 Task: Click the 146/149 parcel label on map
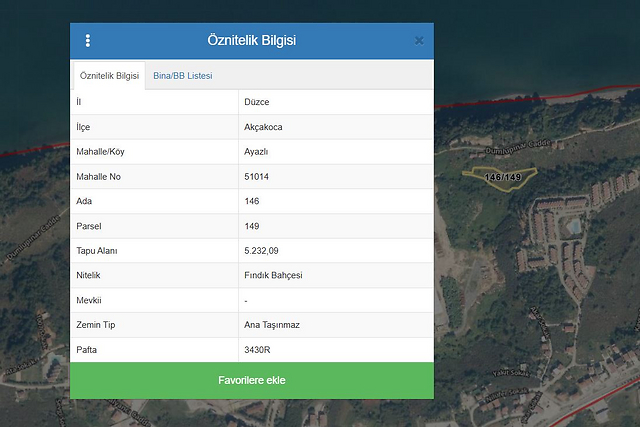coord(502,177)
